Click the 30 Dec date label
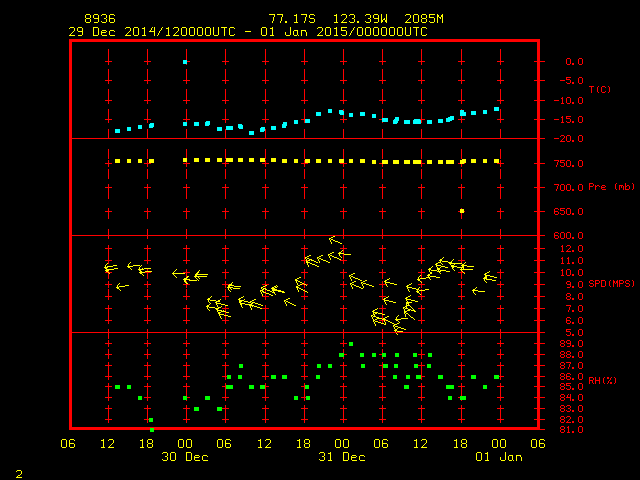The width and height of the screenshot is (640, 480). [x=185, y=457]
